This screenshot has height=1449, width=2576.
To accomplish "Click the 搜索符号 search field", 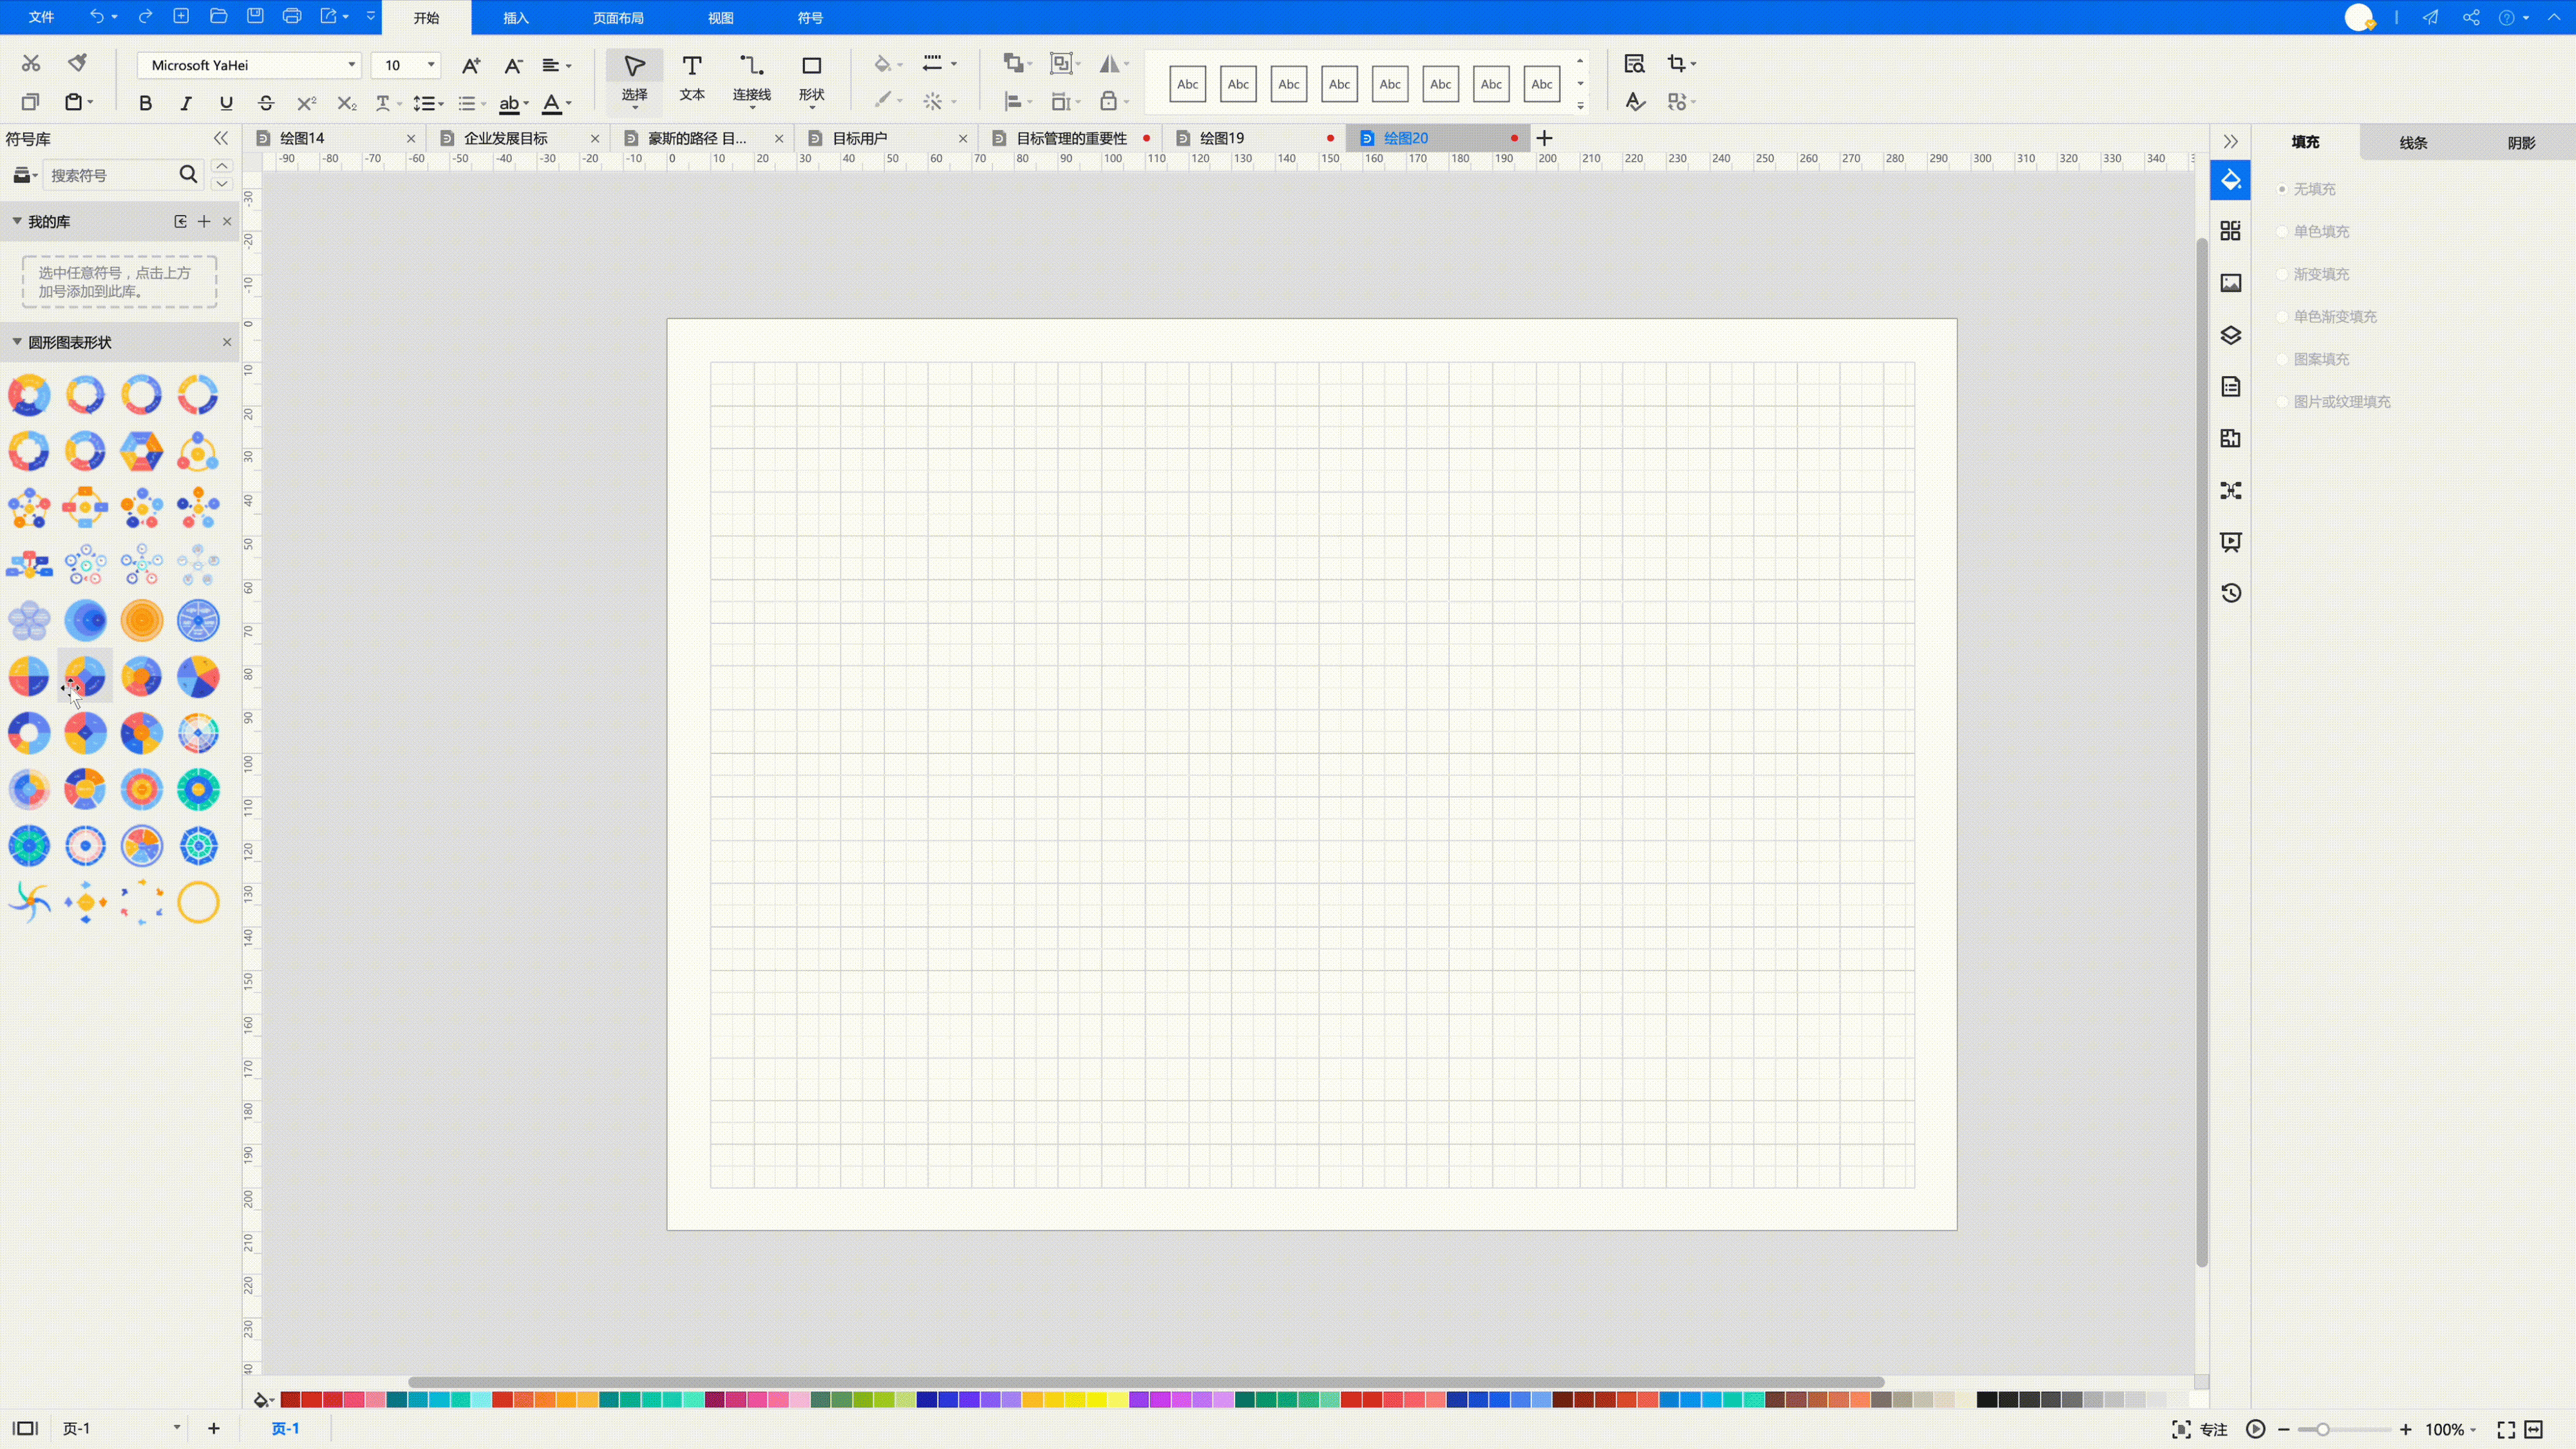I will [110, 175].
